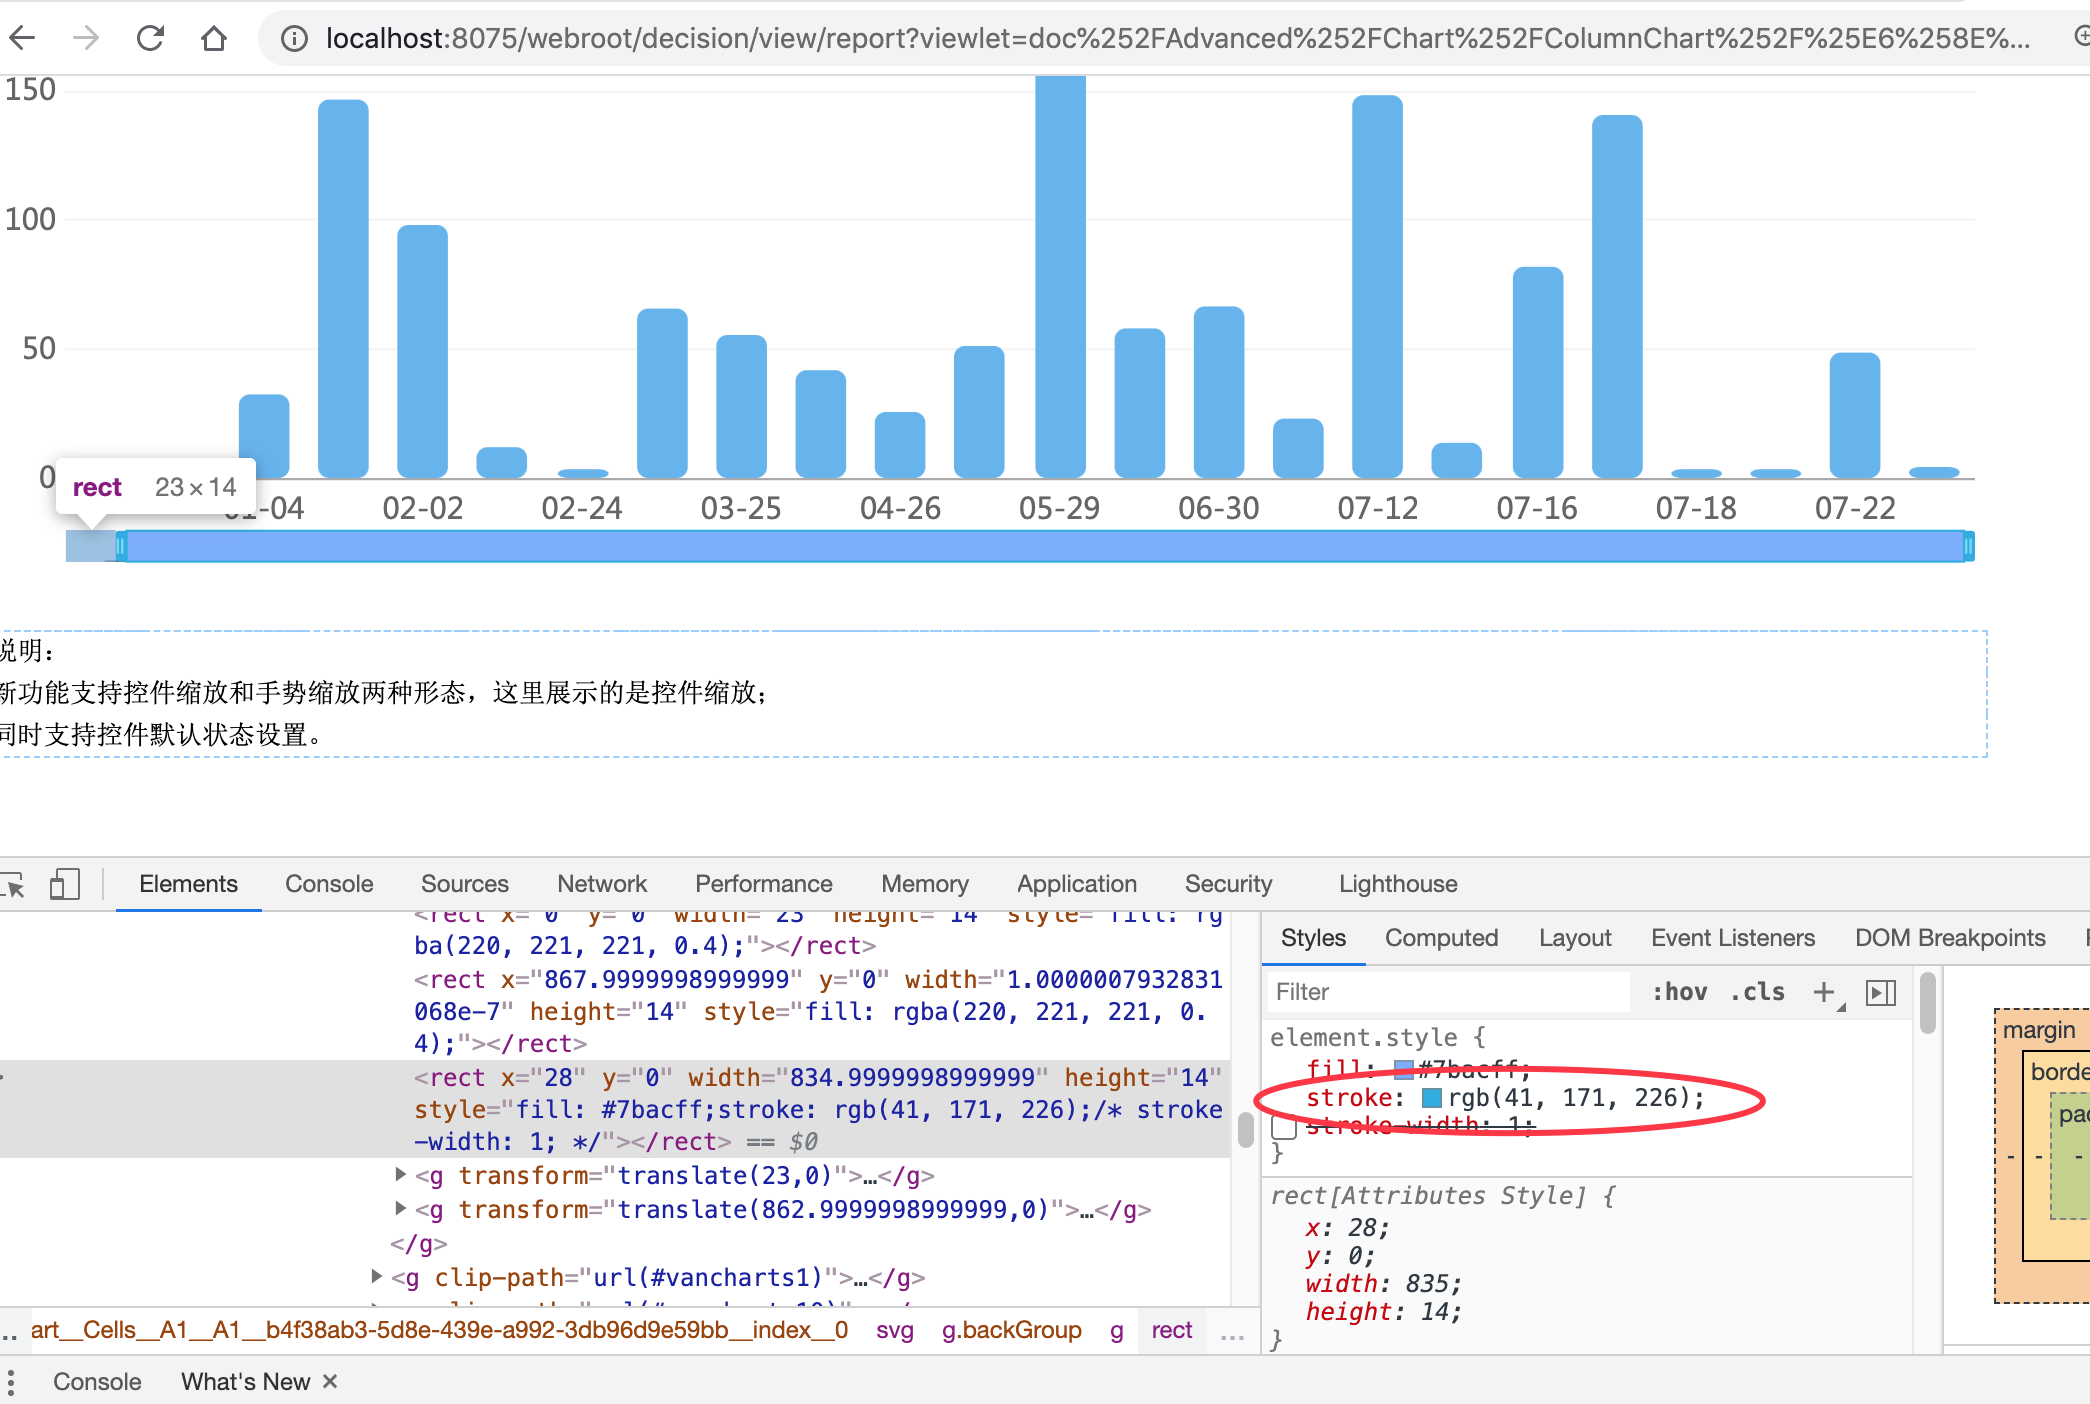The image size is (2090, 1404).
Task: Click the svg breadcrumb
Action: (x=895, y=1330)
